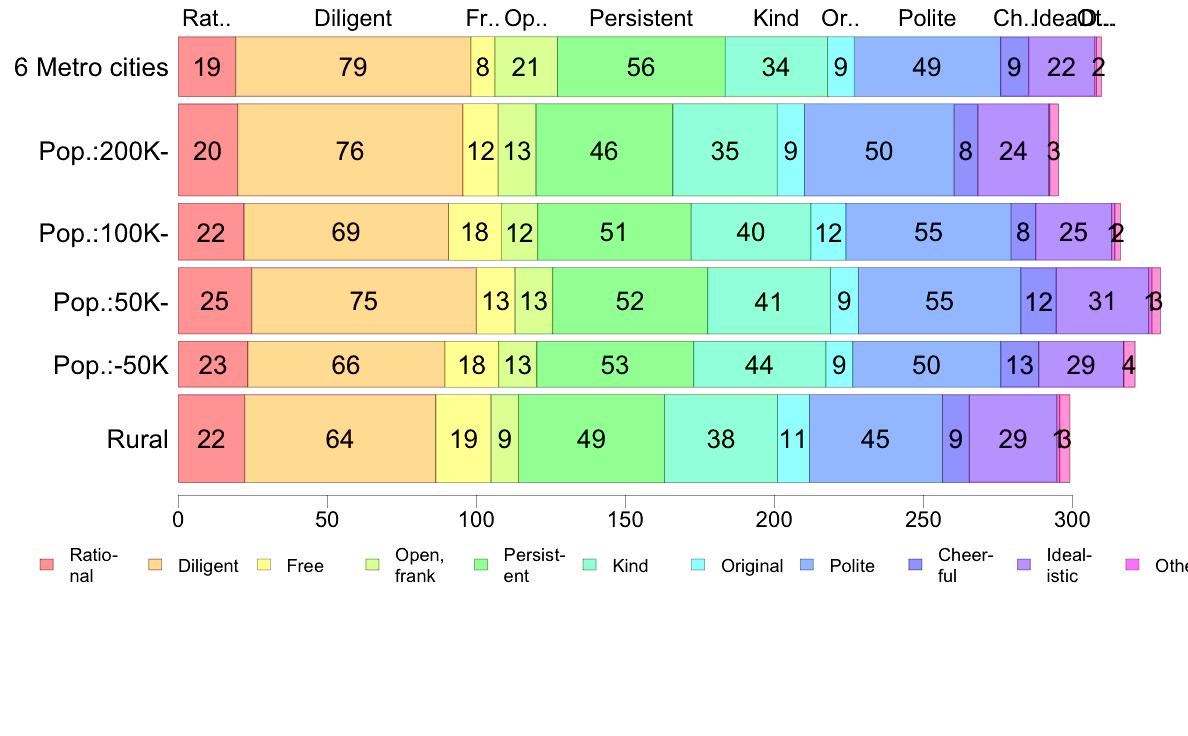Select the purple Idealistic legend swatch
Viewport: 1188px width, 736px height.
point(1024,565)
